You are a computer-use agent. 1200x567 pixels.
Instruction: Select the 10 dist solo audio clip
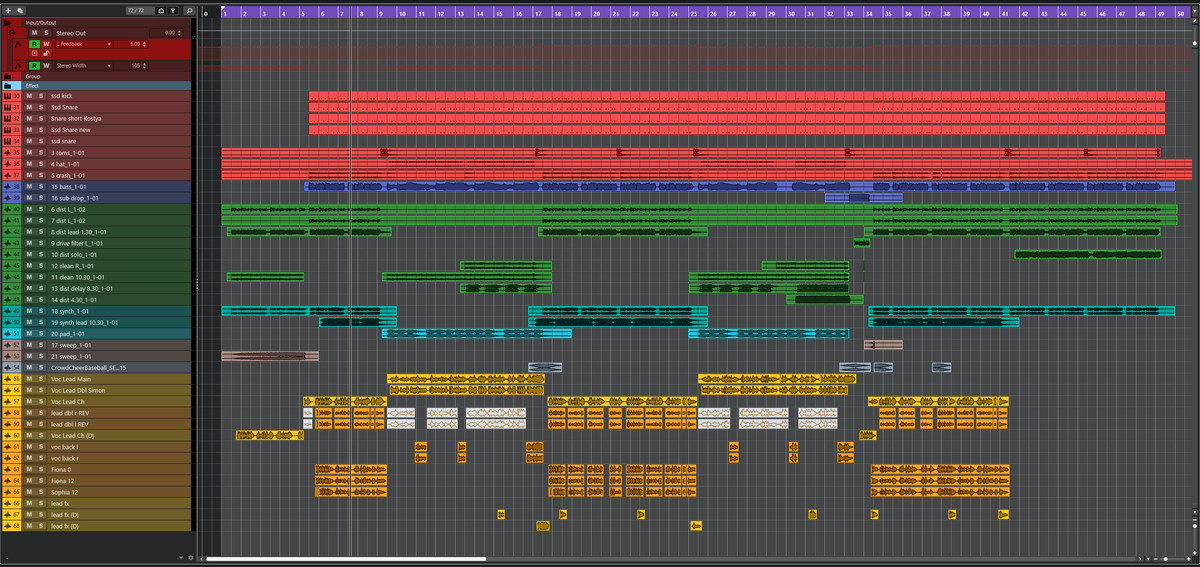tap(1089, 254)
